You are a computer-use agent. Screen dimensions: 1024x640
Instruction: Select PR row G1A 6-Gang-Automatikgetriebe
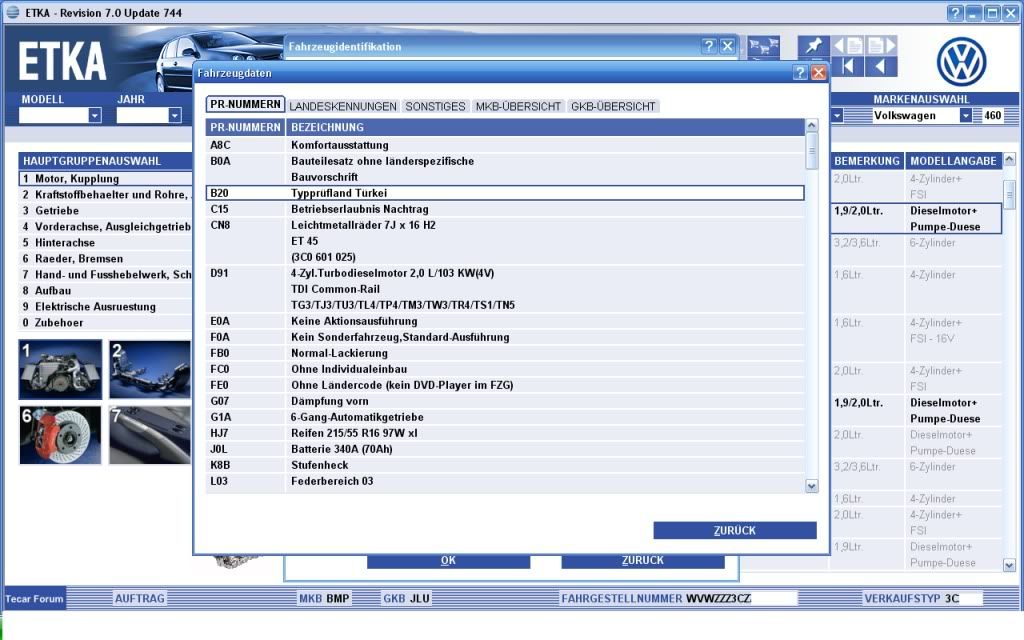tap(505, 417)
